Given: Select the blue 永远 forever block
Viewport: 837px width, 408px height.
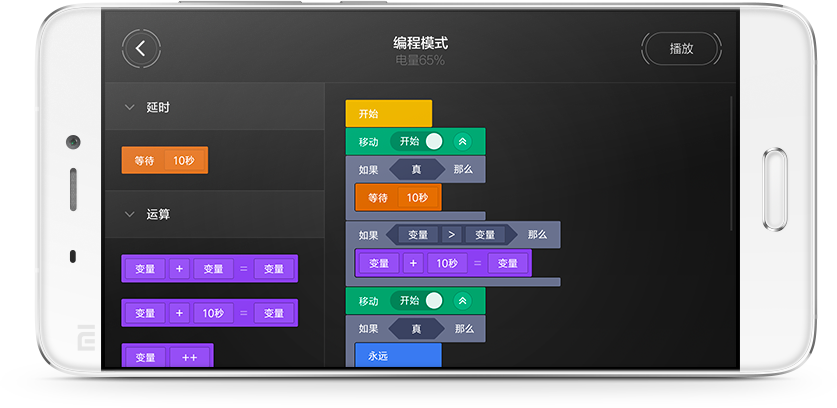Looking at the screenshot, I should (397, 355).
